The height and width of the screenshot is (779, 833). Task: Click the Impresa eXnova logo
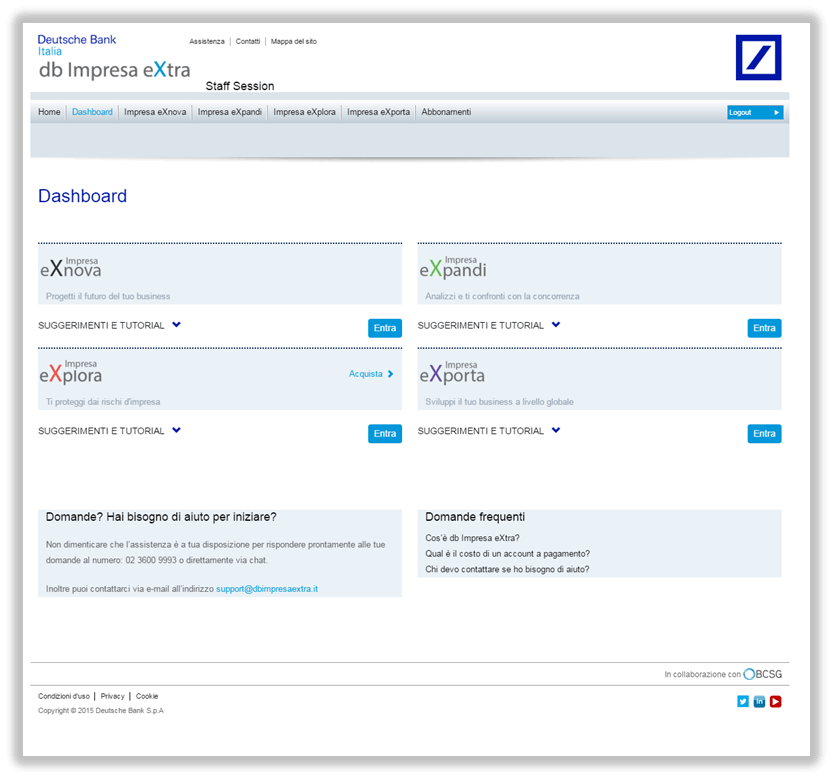pyautogui.click(x=71, y=268)
